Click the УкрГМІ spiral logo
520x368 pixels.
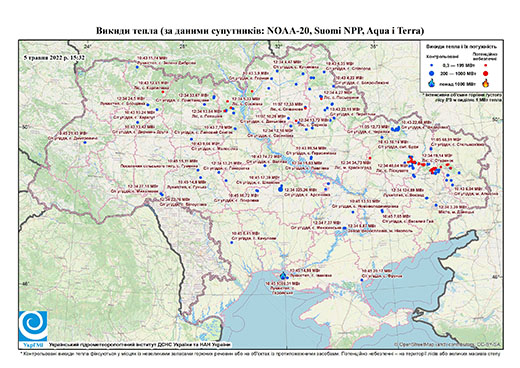pyautogui.click(x=33, y=326)
